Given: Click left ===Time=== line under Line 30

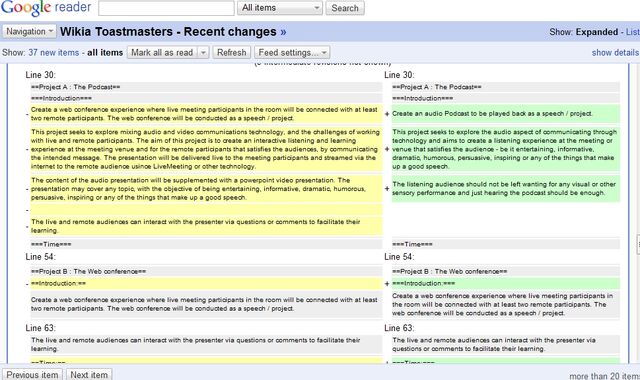Looking at the screenshot, I should (206, 244).
